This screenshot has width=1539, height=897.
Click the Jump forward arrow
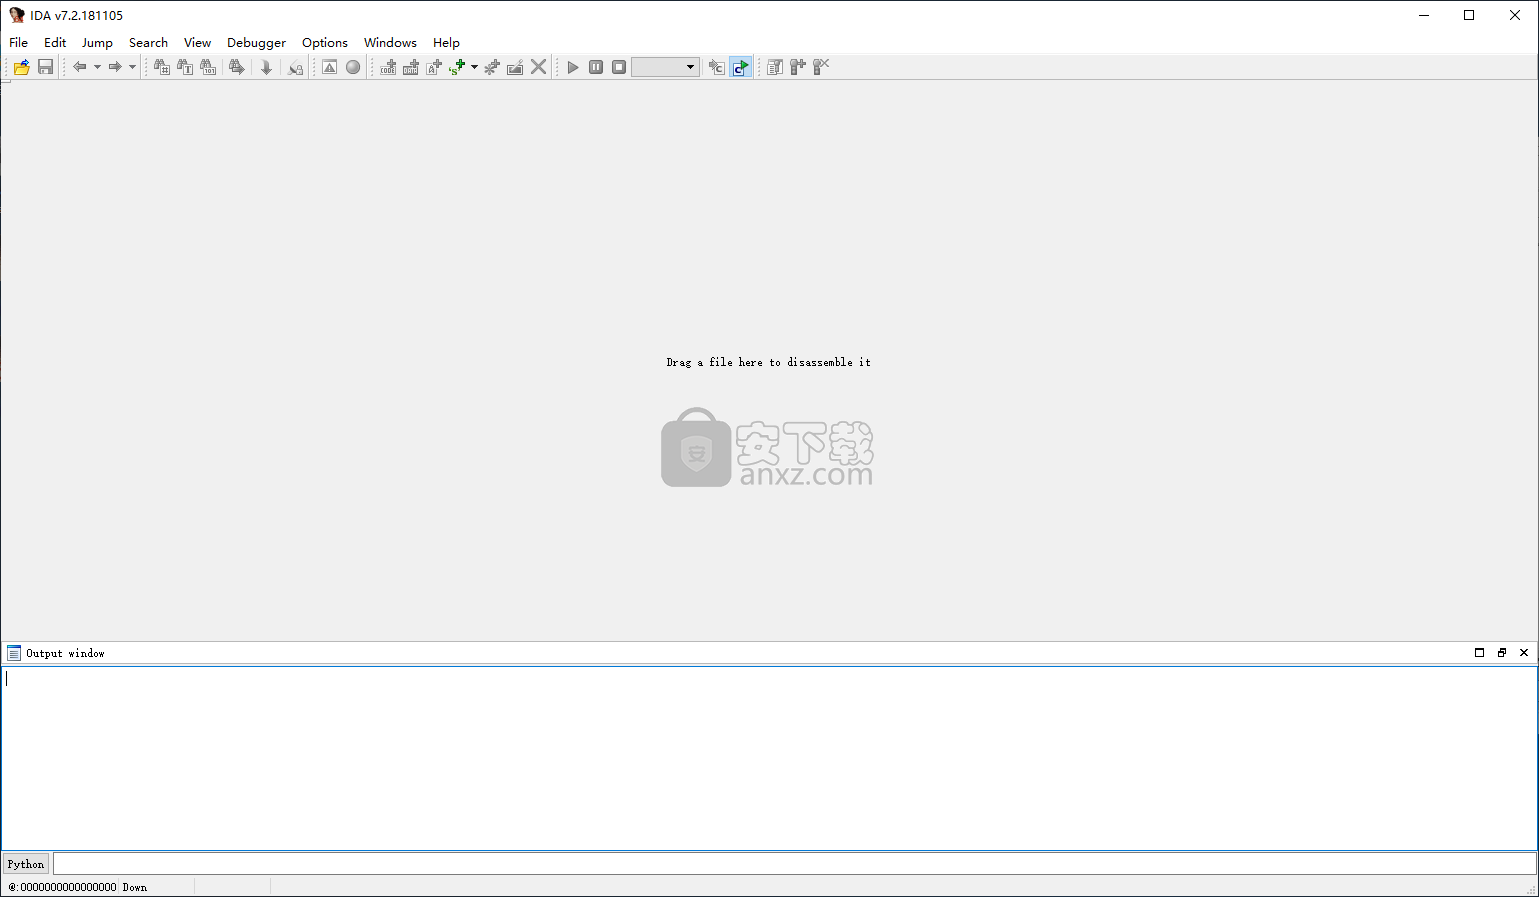(115, 67)
